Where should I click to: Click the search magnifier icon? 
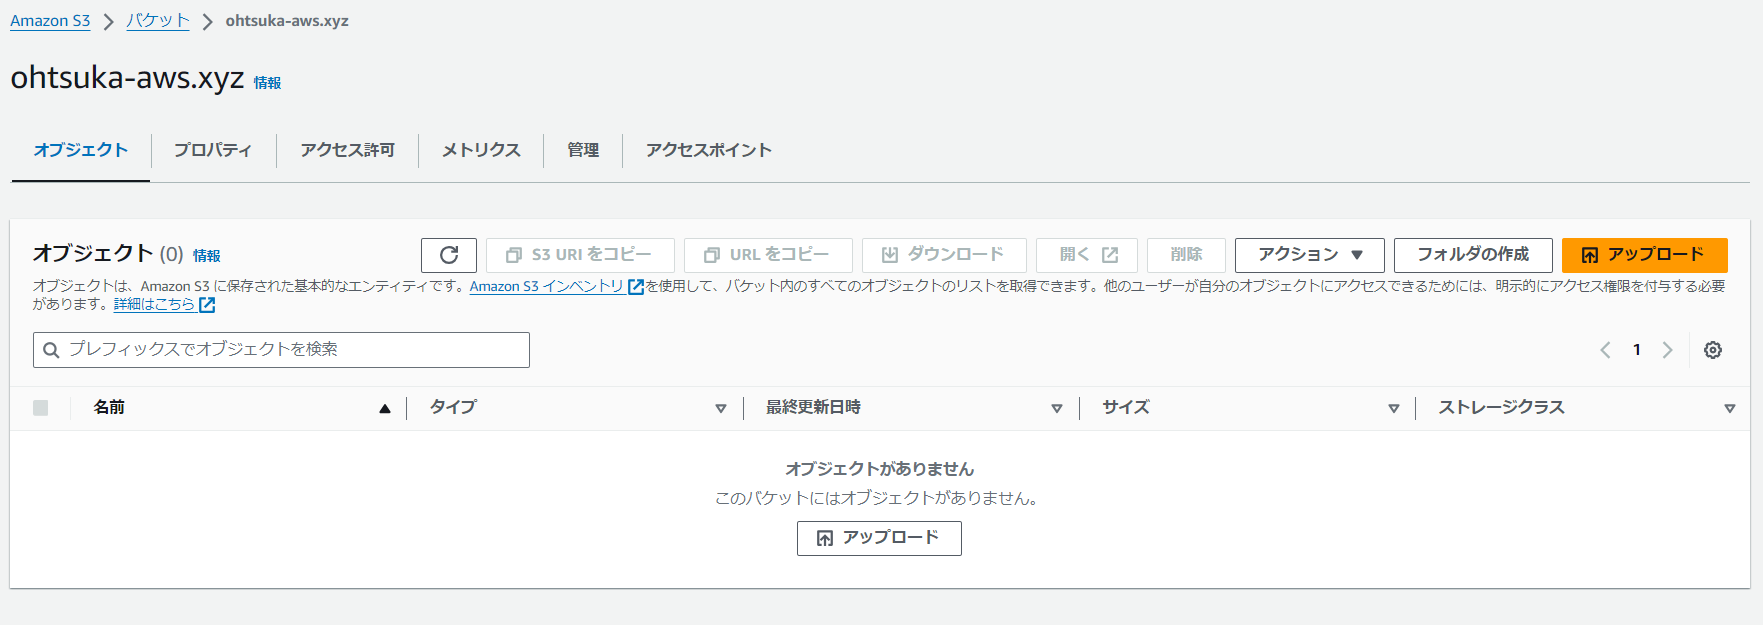(51, 350)
